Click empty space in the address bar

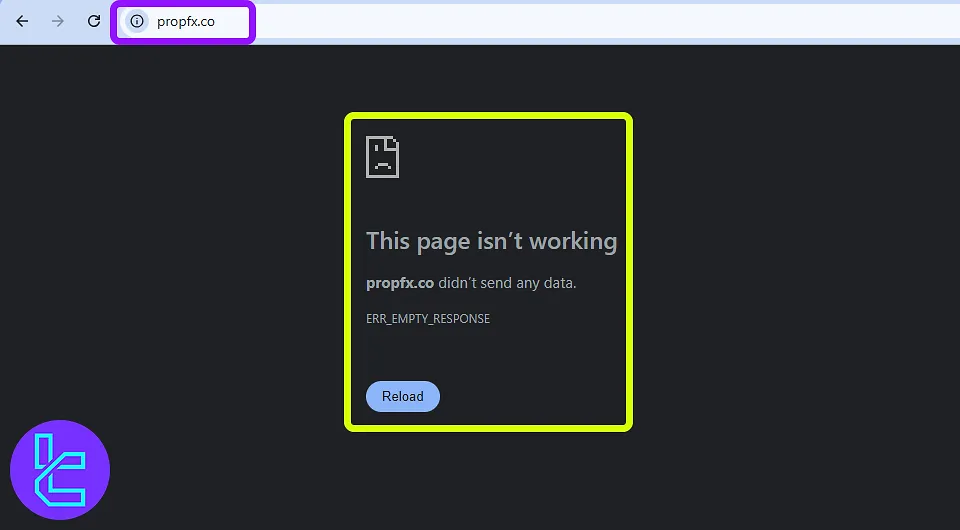tap(600, 21)
